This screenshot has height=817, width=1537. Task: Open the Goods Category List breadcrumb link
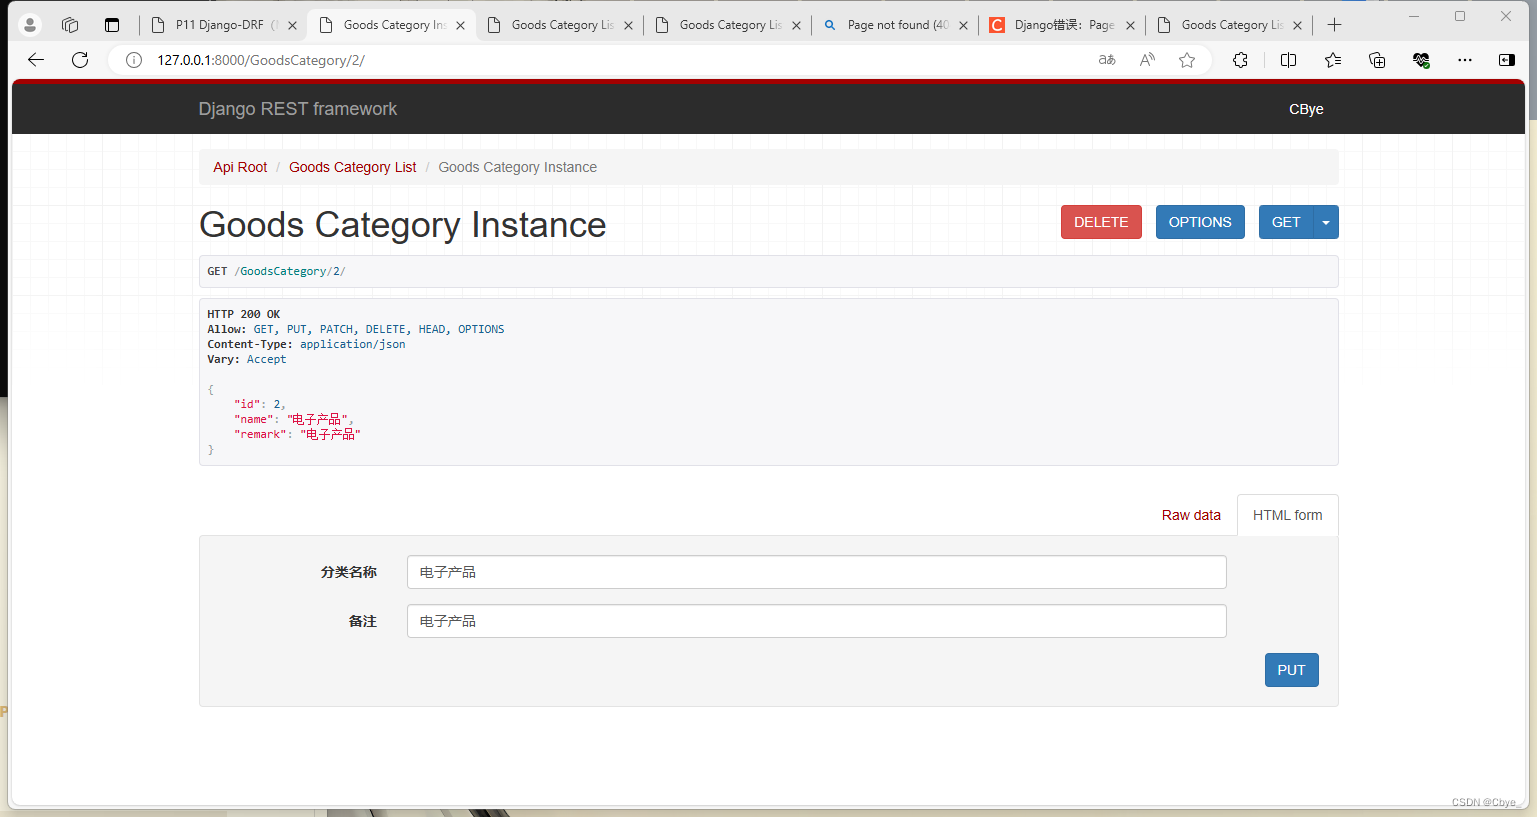click(353, 167)
